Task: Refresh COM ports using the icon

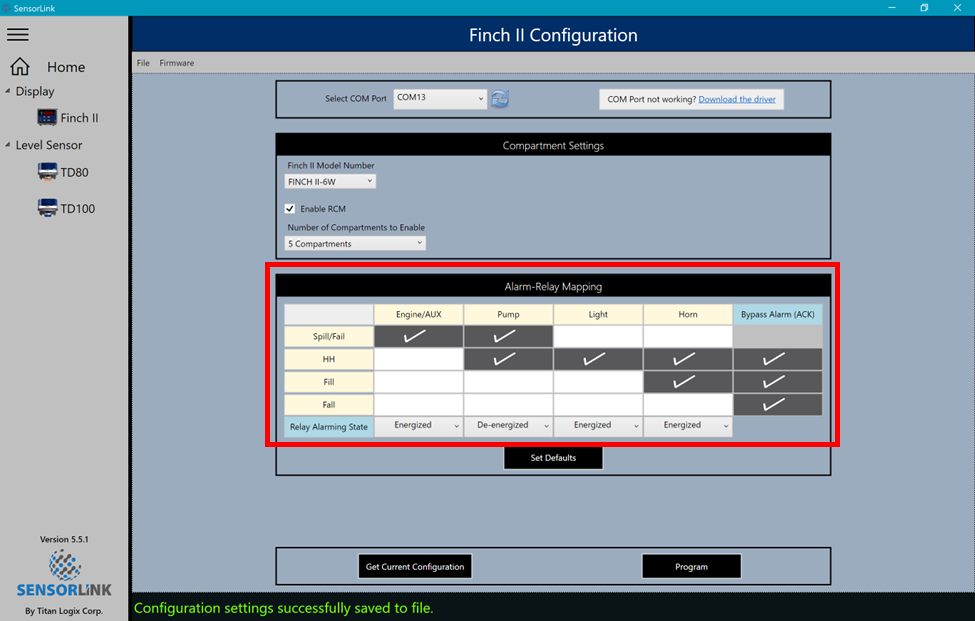Action: coord(498,98)
